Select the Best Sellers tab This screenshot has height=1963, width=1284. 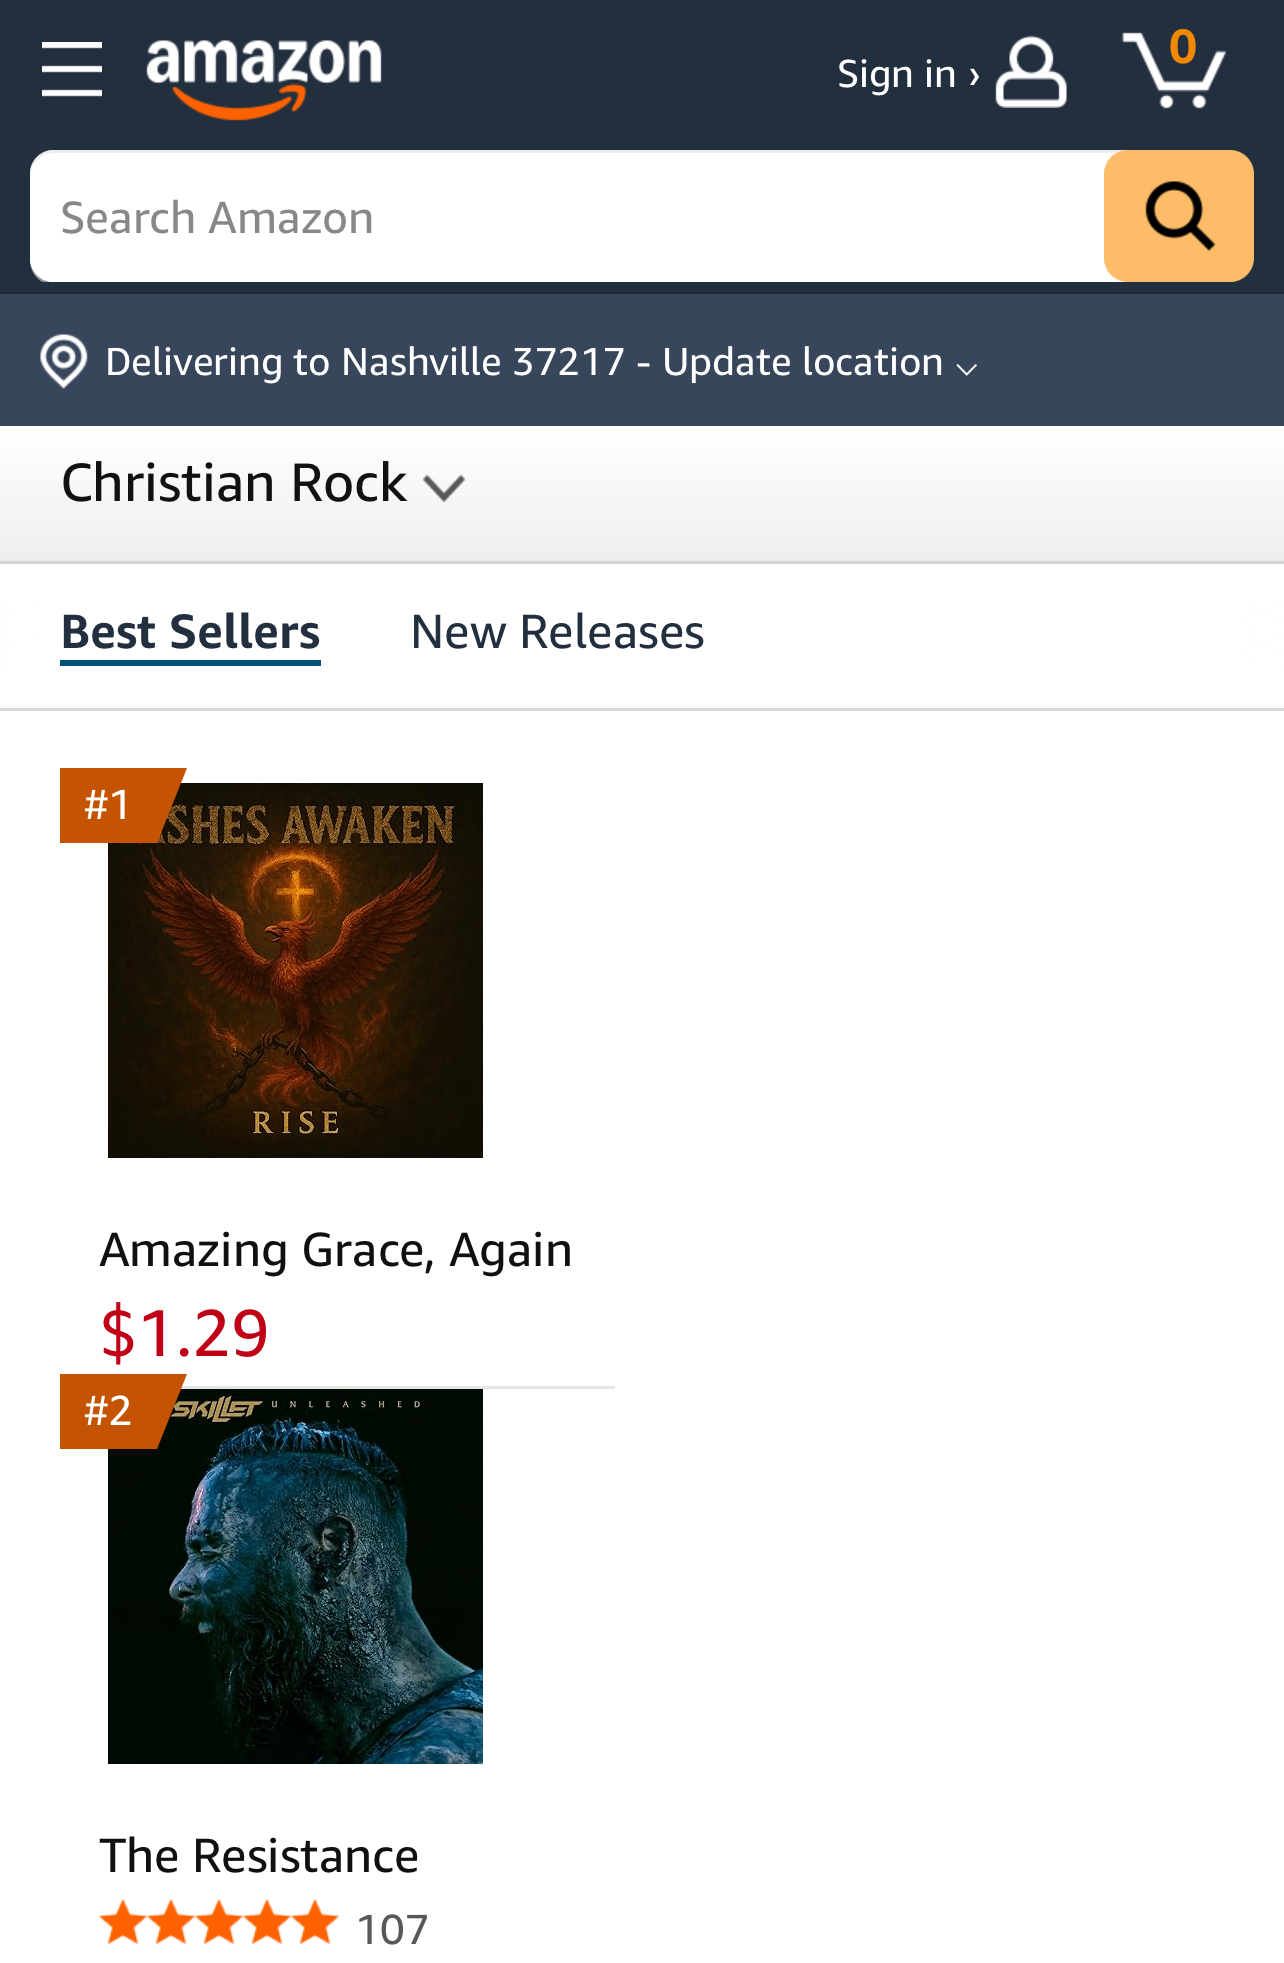[x=191, y=633]
